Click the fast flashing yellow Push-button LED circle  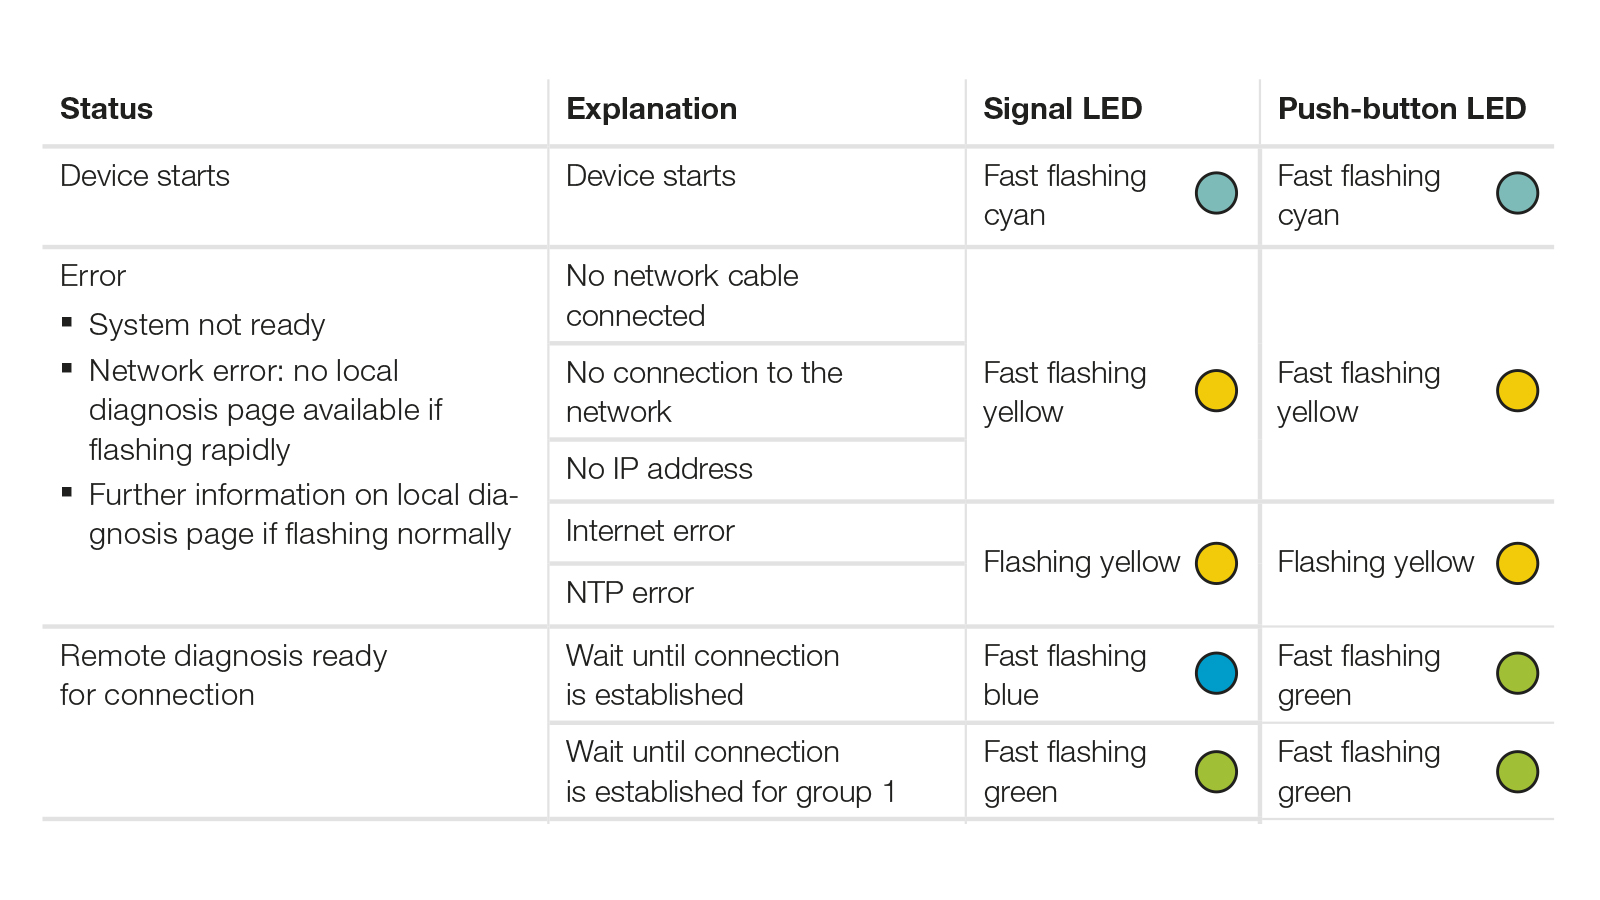click(x=1517, y=391)
